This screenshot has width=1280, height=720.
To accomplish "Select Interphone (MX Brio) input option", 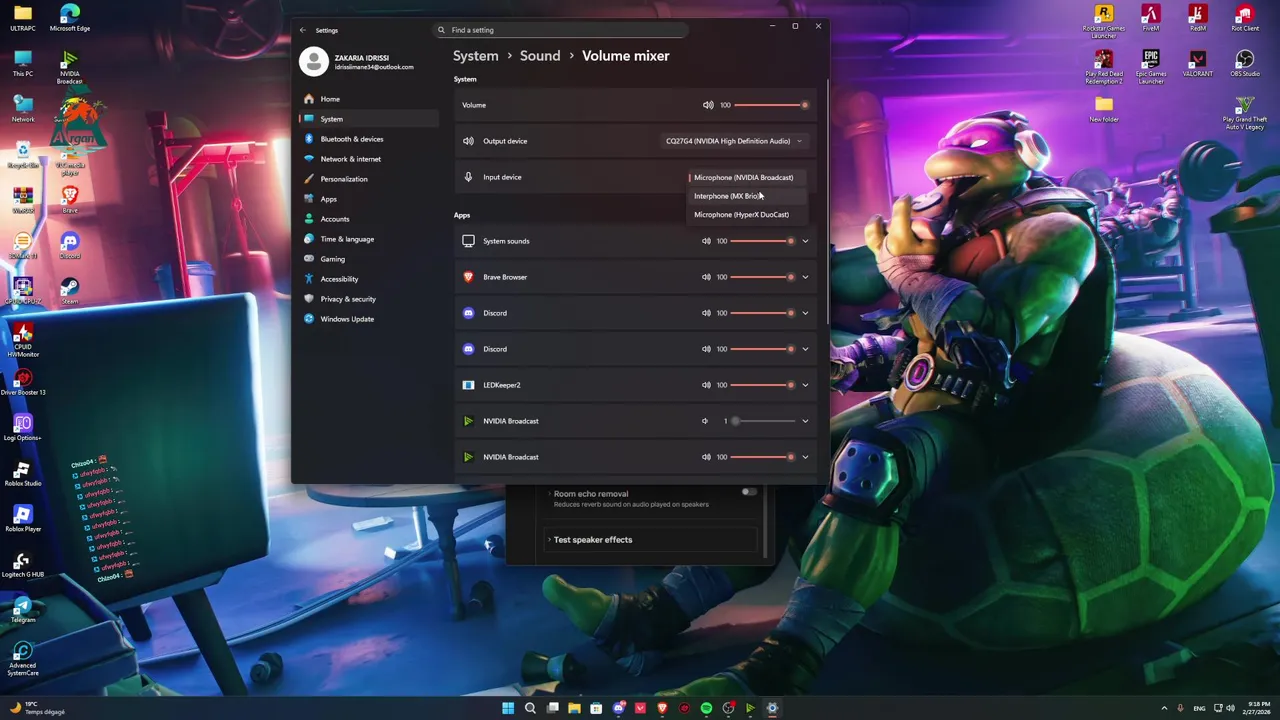I will coord(746,196).
